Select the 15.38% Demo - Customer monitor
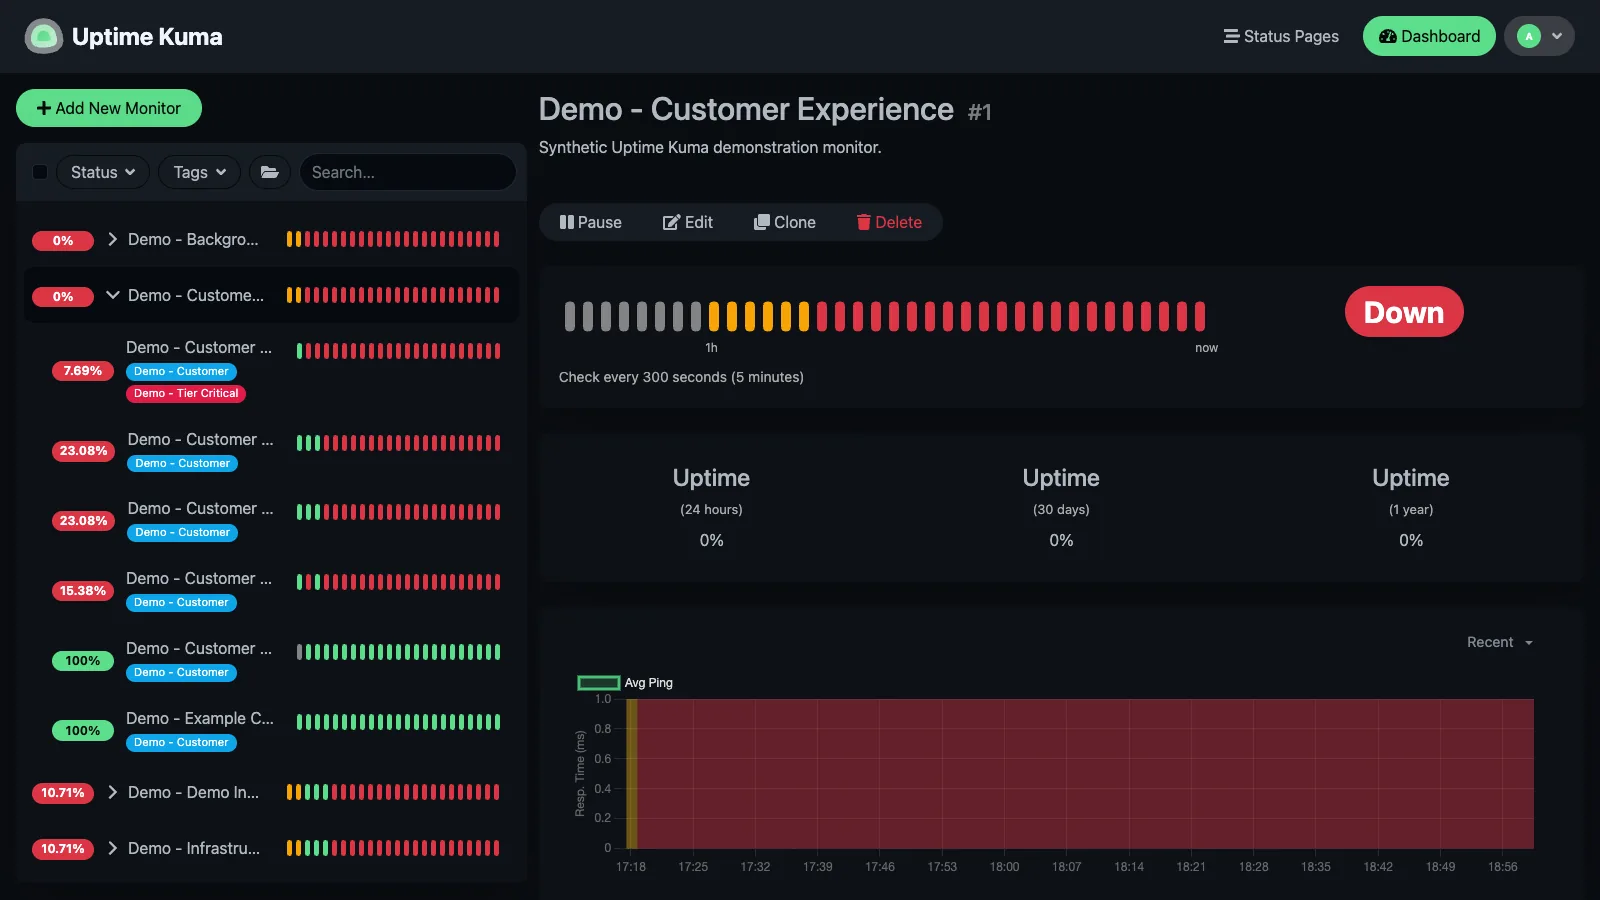This screenshot has width=1600, height=900. (271, 590)
